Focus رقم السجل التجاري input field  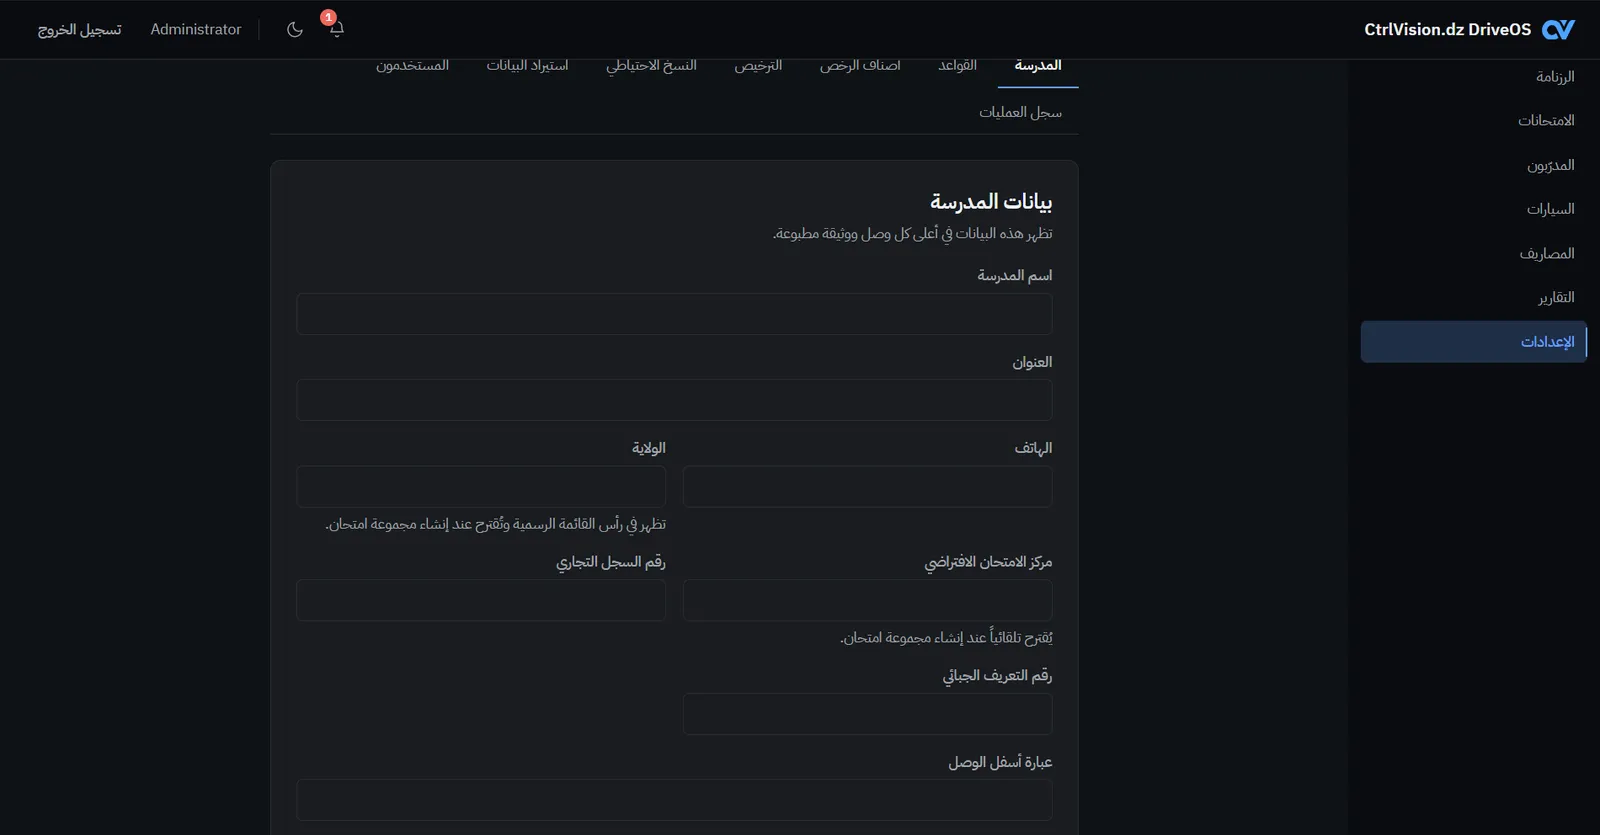(481, 600)
